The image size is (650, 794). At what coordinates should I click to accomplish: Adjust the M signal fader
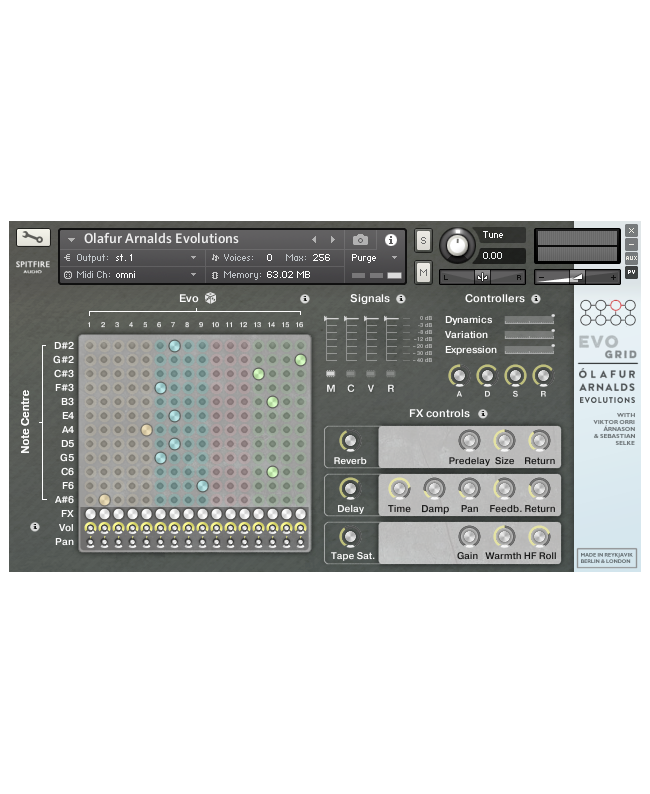pyautogui.click(x=331, y=338)
